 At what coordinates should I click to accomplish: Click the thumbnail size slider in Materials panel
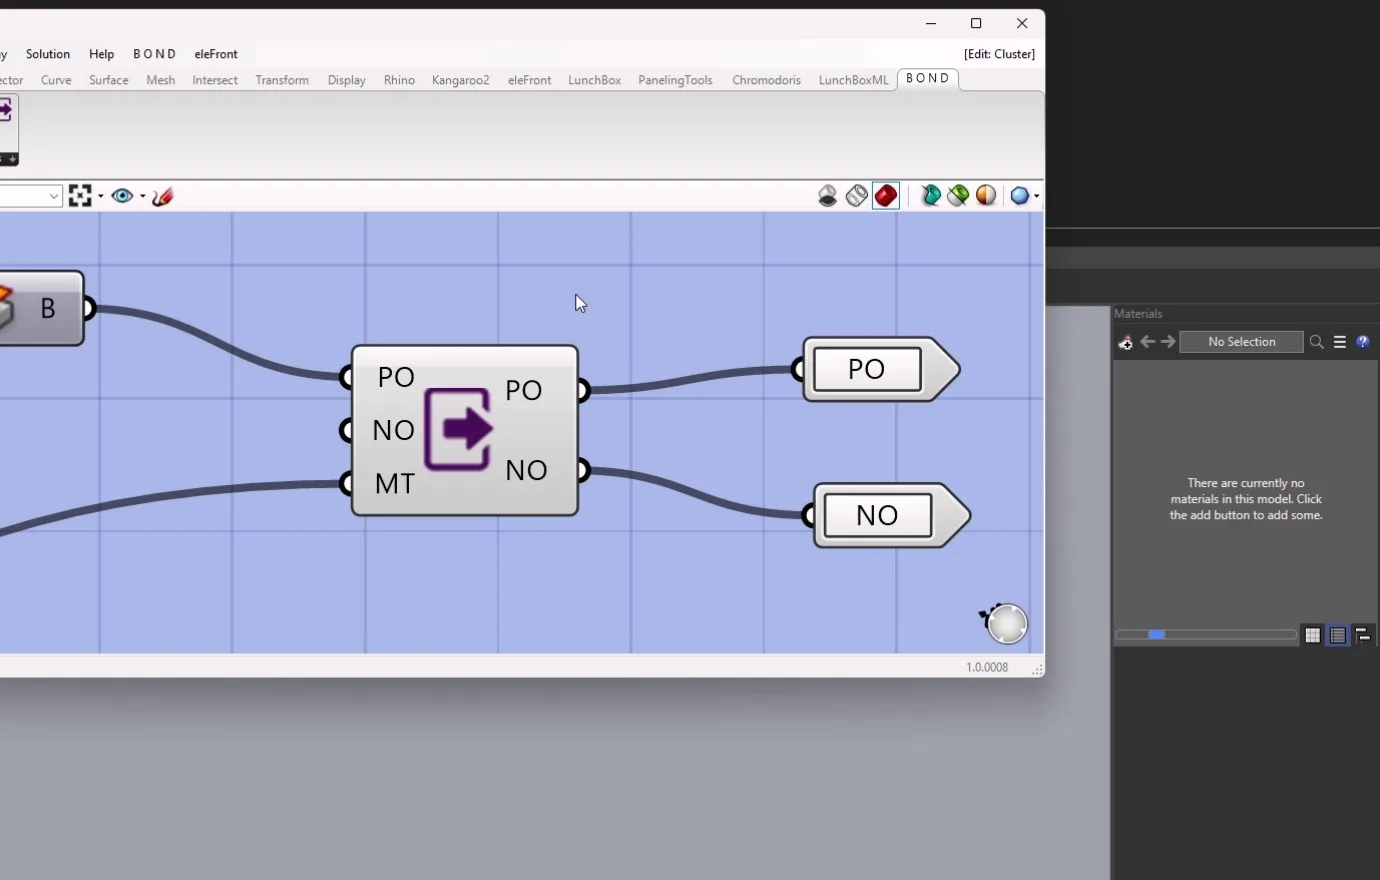1206,635
